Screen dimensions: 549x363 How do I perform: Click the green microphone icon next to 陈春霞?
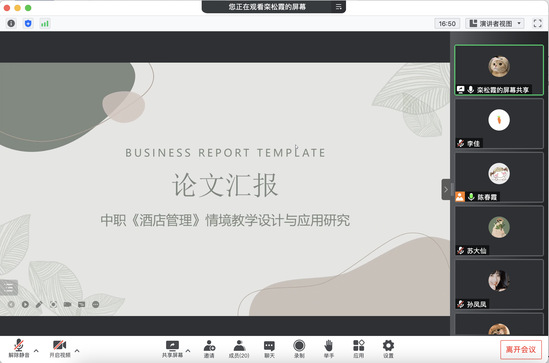(471, 197)
